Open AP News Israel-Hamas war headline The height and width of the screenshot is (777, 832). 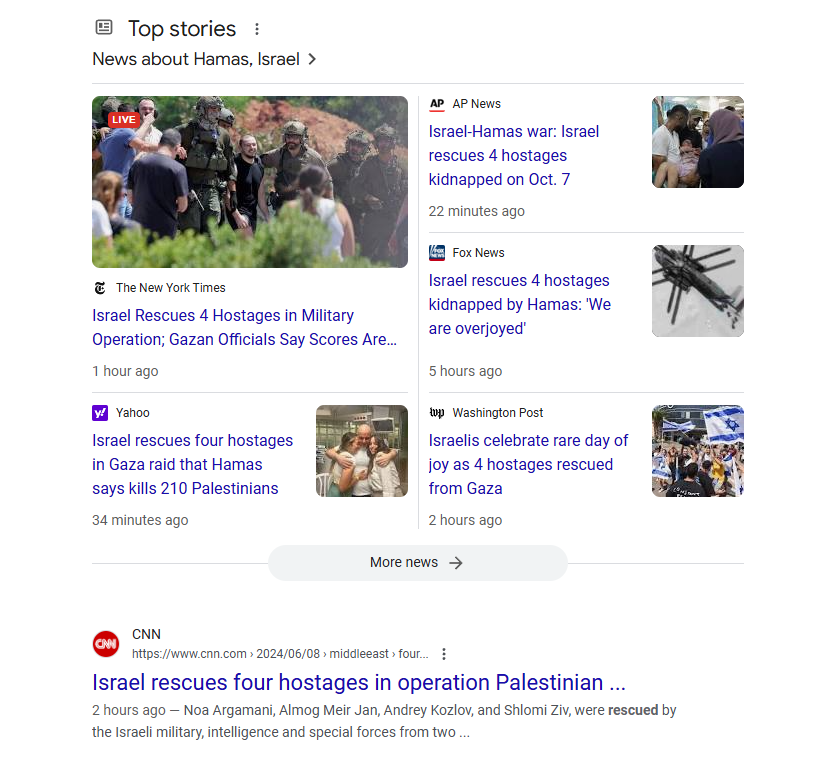(x=514, y=156)
